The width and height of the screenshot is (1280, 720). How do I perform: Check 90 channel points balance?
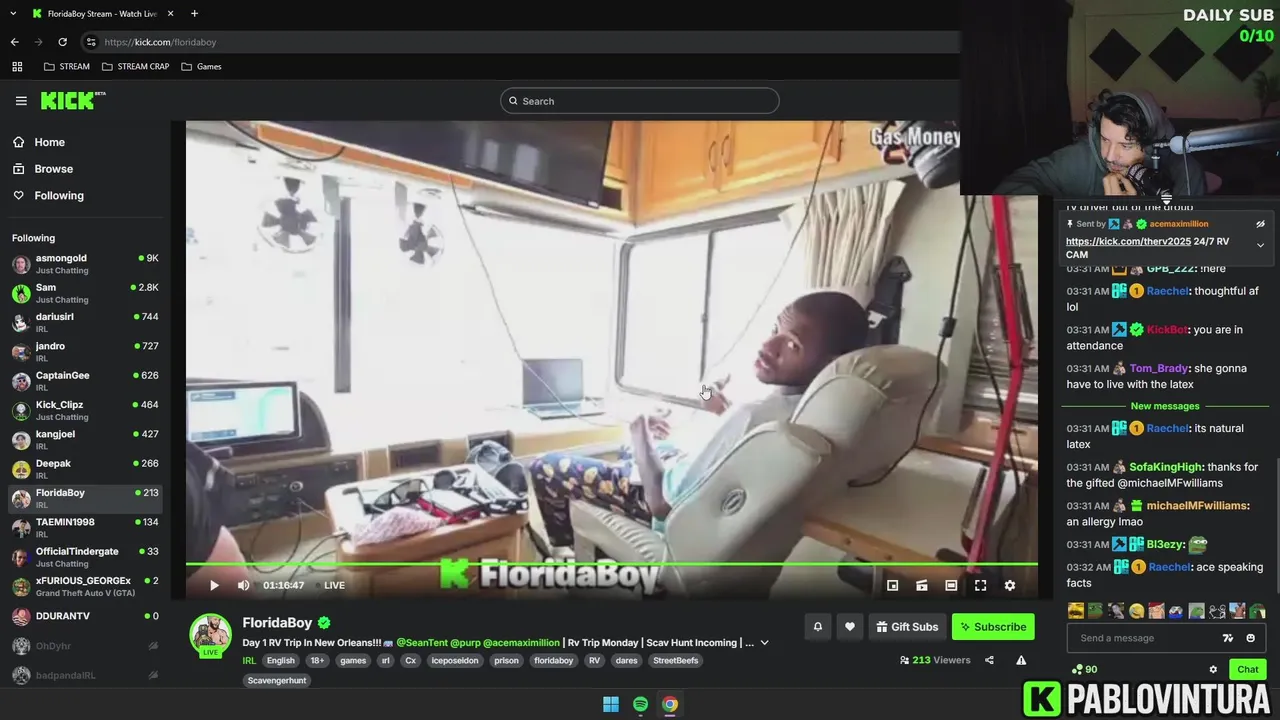[x=1084, y=669]
